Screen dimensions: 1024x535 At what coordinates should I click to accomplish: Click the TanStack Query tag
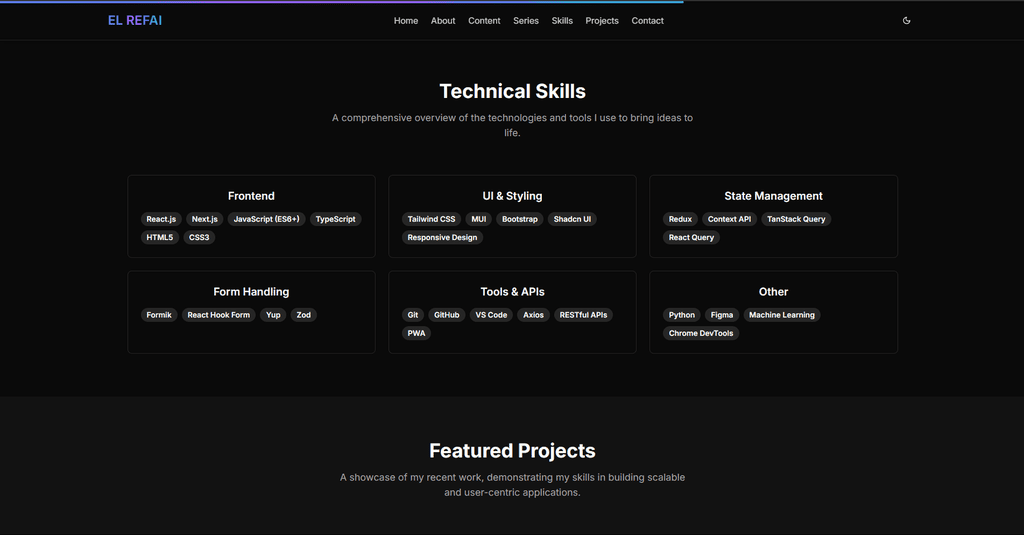click(x=796, y=219)
